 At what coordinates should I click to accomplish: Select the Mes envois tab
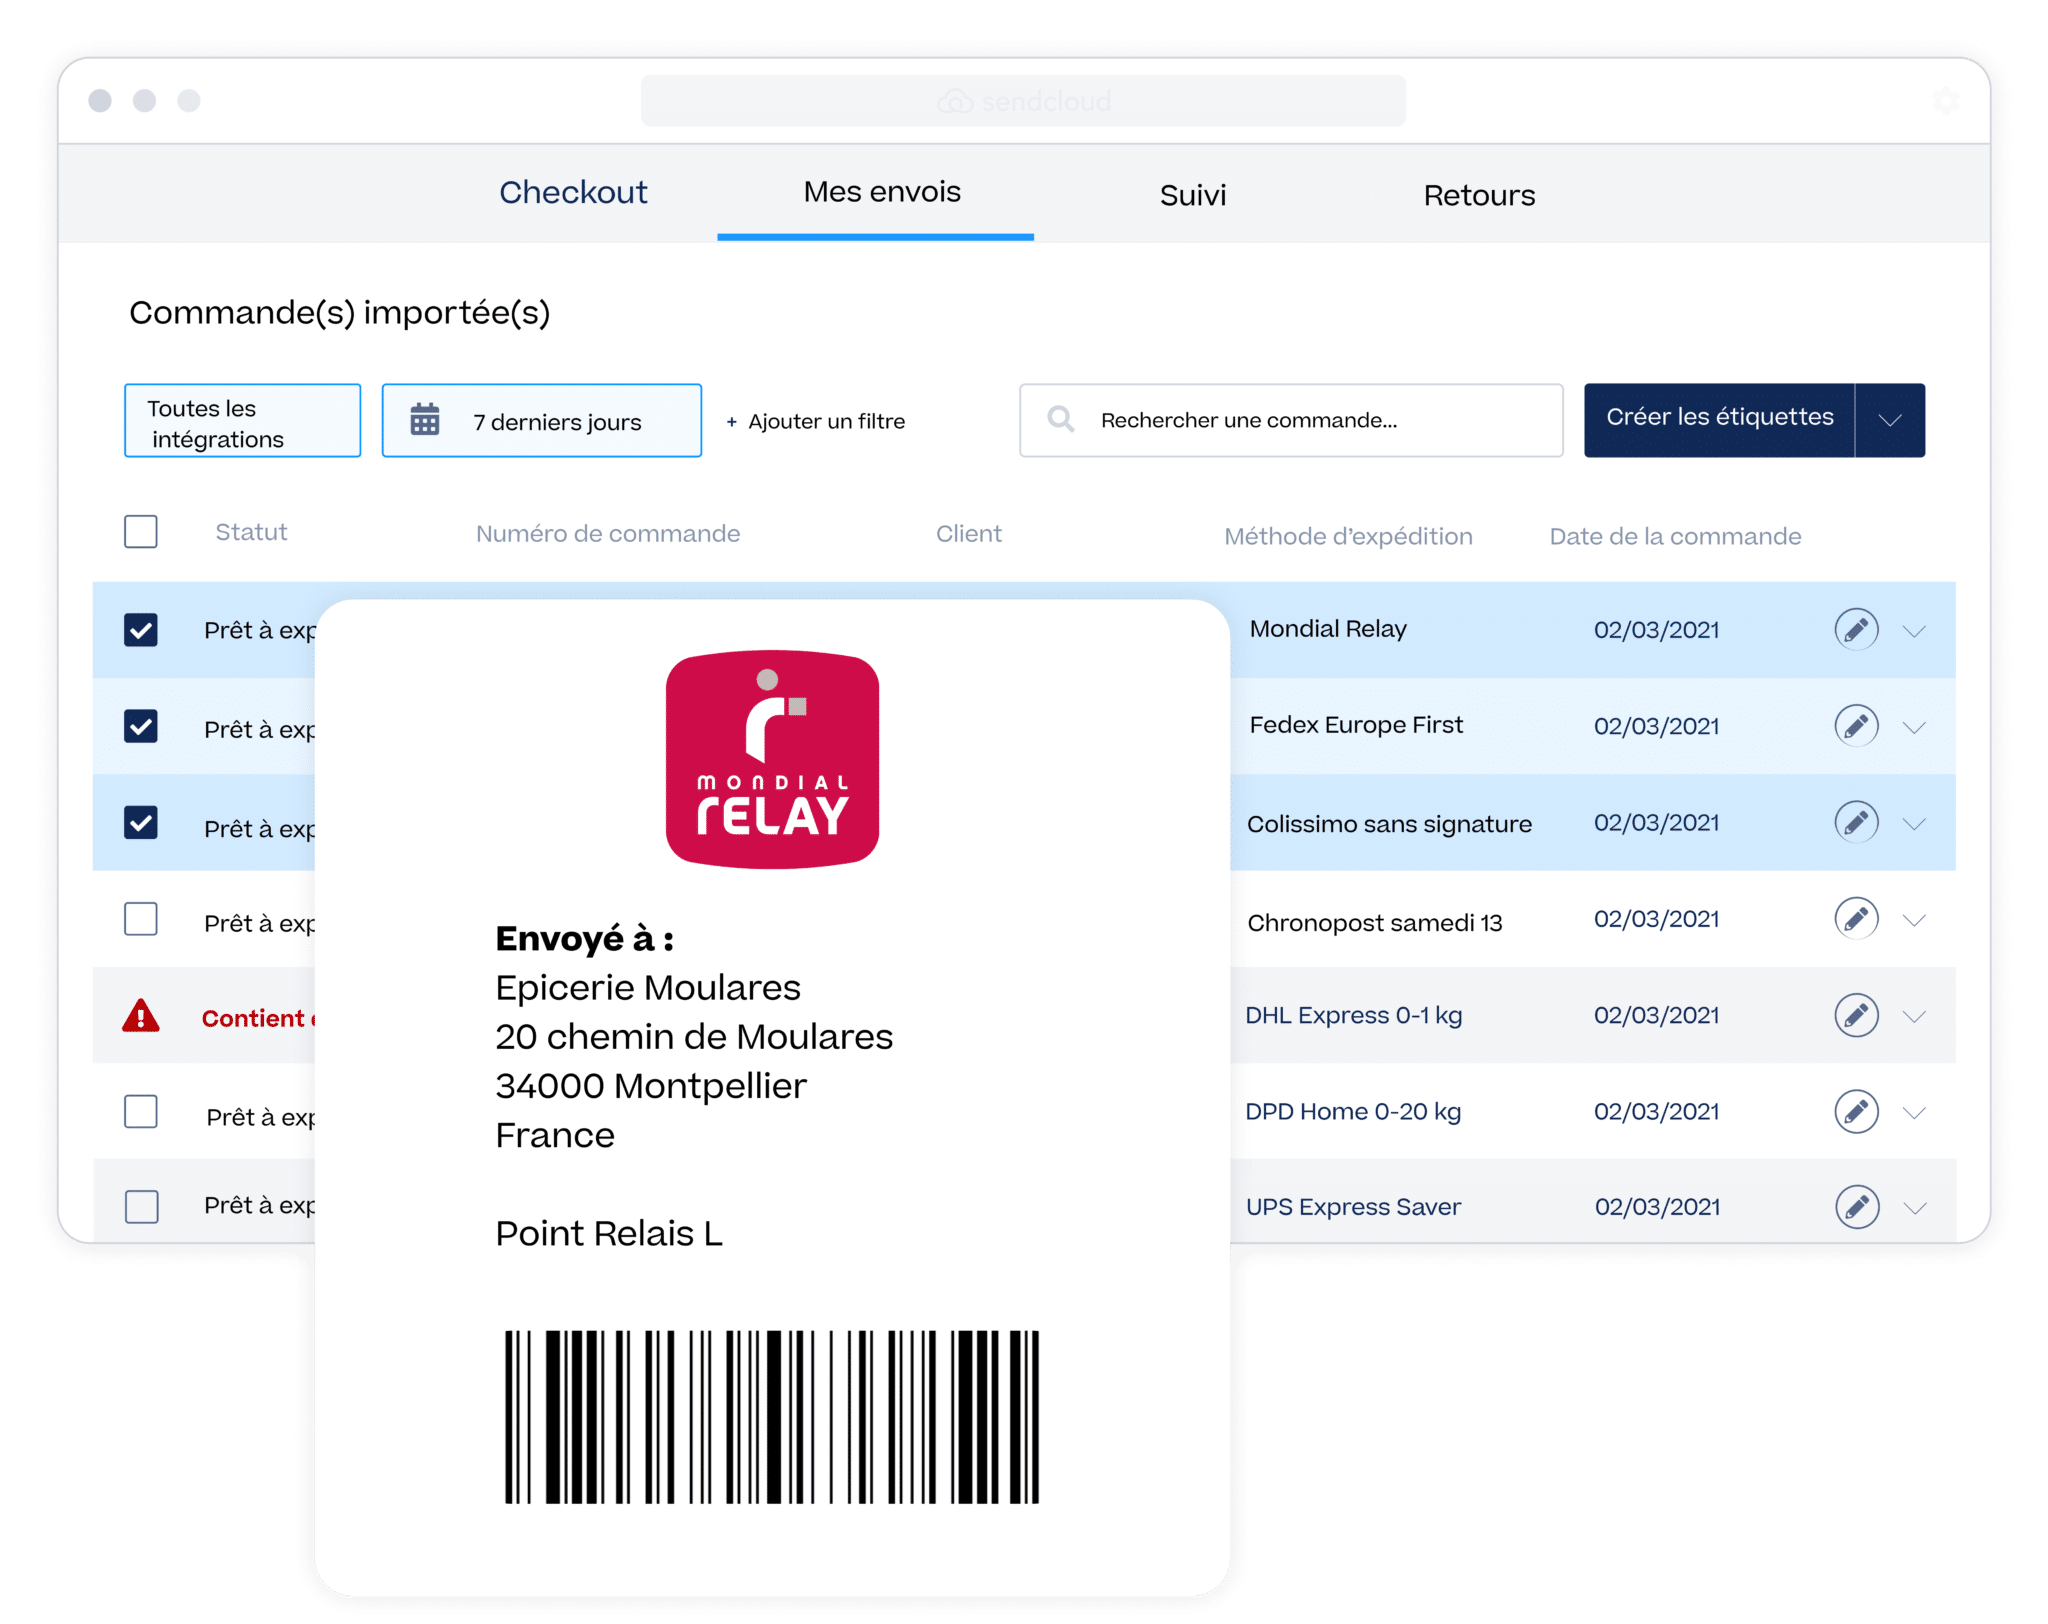tap(881, 192)
